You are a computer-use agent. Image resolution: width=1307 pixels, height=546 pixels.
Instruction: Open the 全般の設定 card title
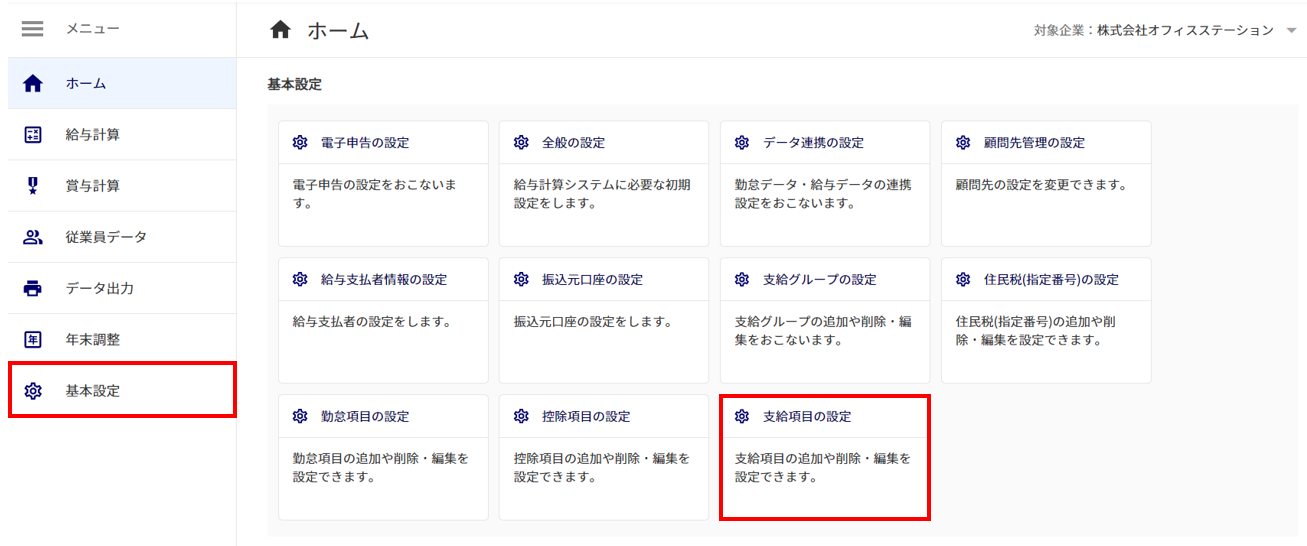tap(573, 143)
